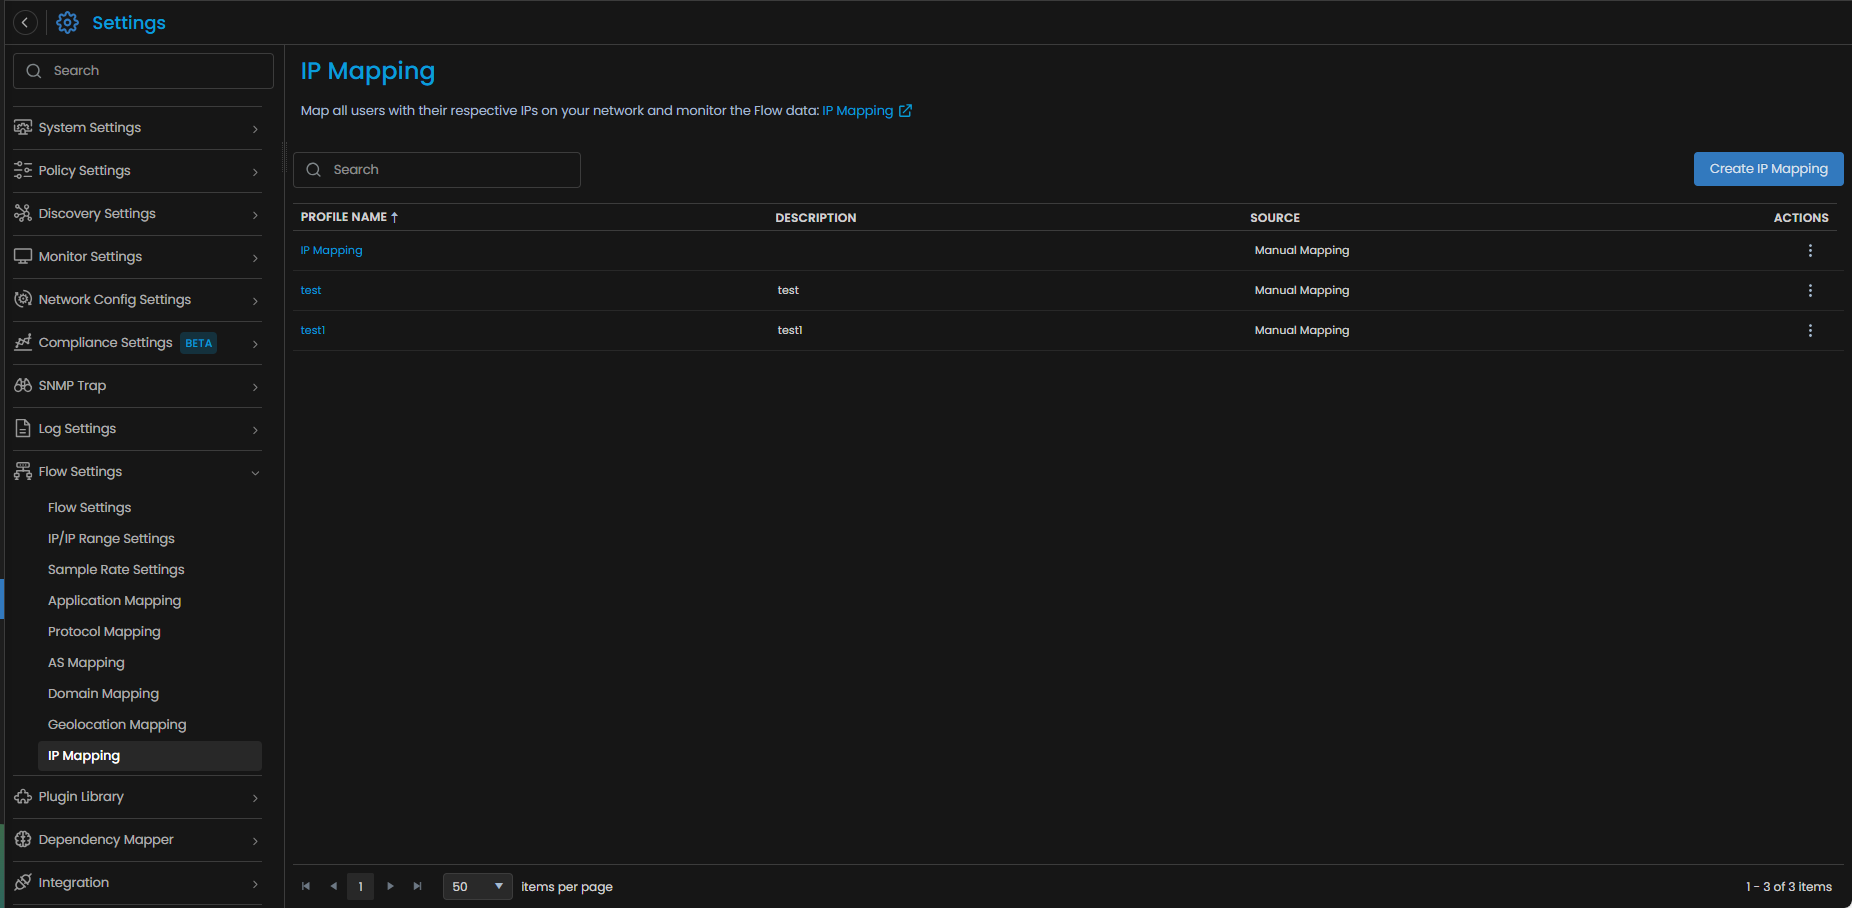Expand Log Settings chevron

[x=255, y=430]
